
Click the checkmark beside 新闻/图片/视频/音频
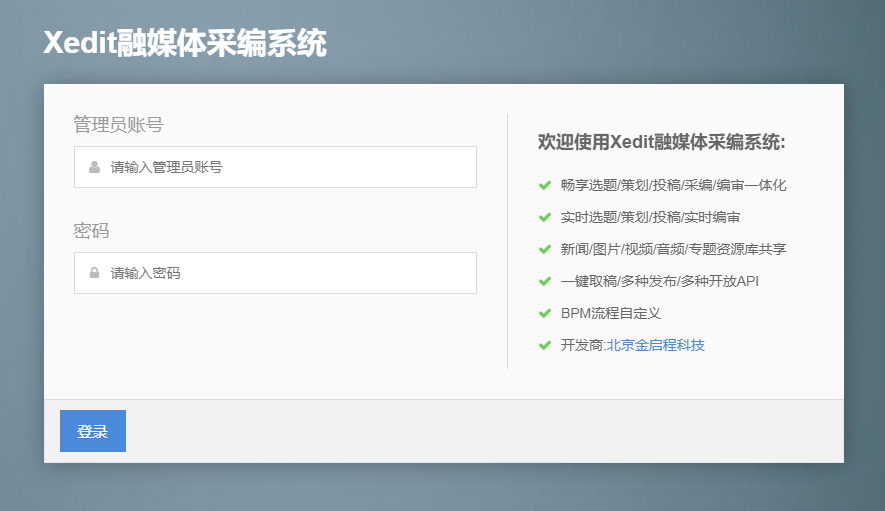coord(545,249)
